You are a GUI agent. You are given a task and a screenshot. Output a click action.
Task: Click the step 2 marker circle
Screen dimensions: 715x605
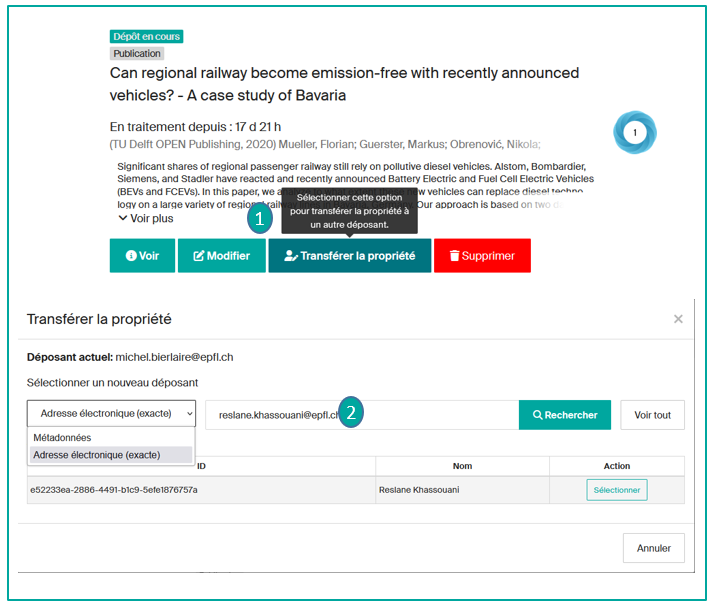[352, 414]
